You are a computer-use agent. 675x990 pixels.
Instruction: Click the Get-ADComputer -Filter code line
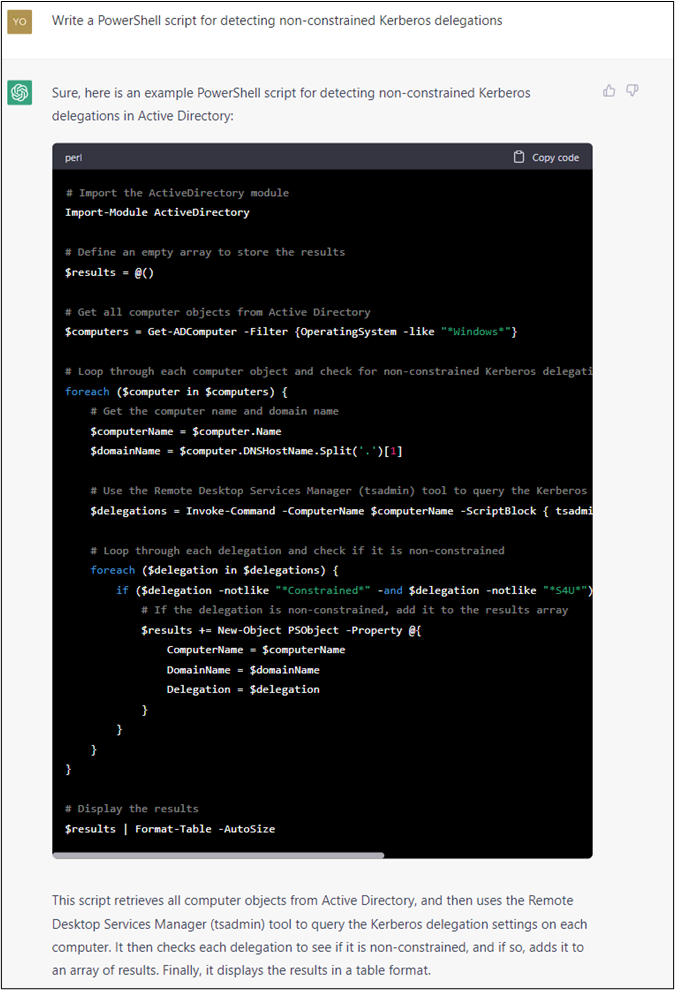(x=290, y=331)
